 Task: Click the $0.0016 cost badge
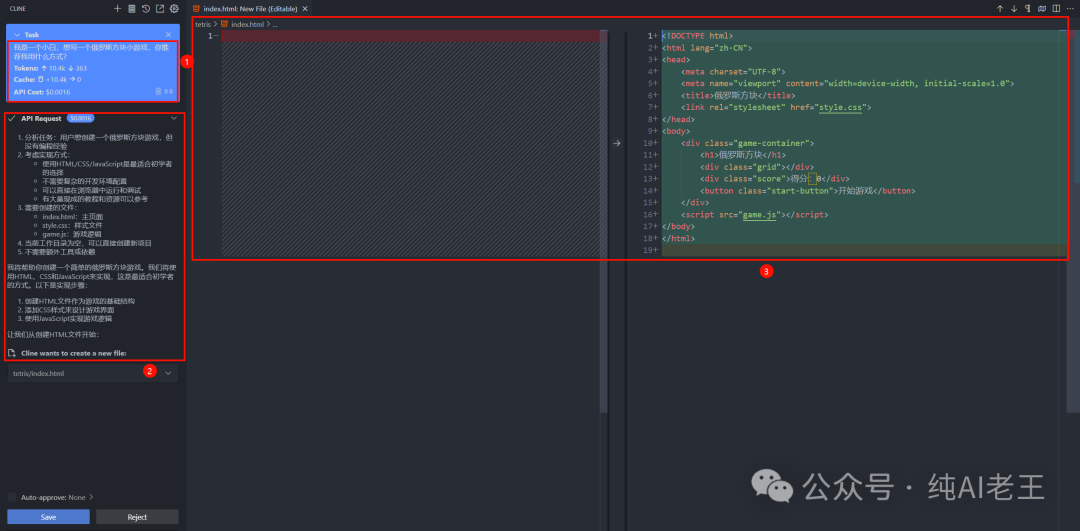click(81, 118)
